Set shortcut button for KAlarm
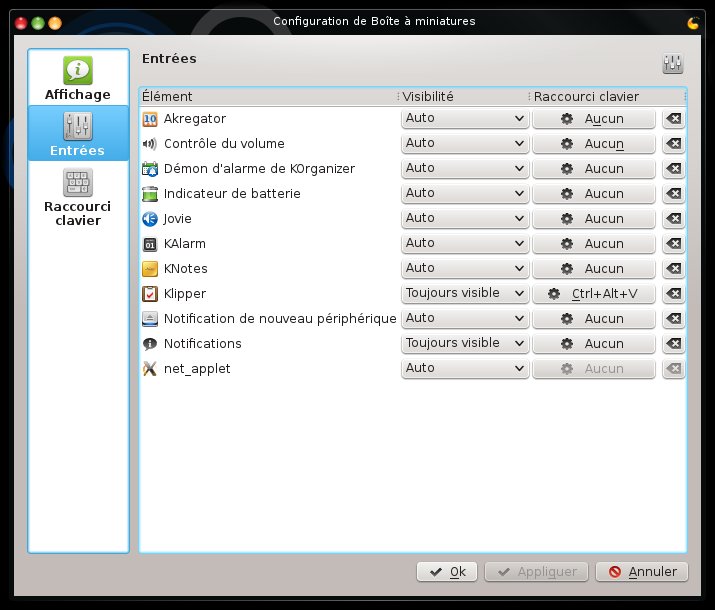This screenshot has width=715, height=610. click(594, 244)
